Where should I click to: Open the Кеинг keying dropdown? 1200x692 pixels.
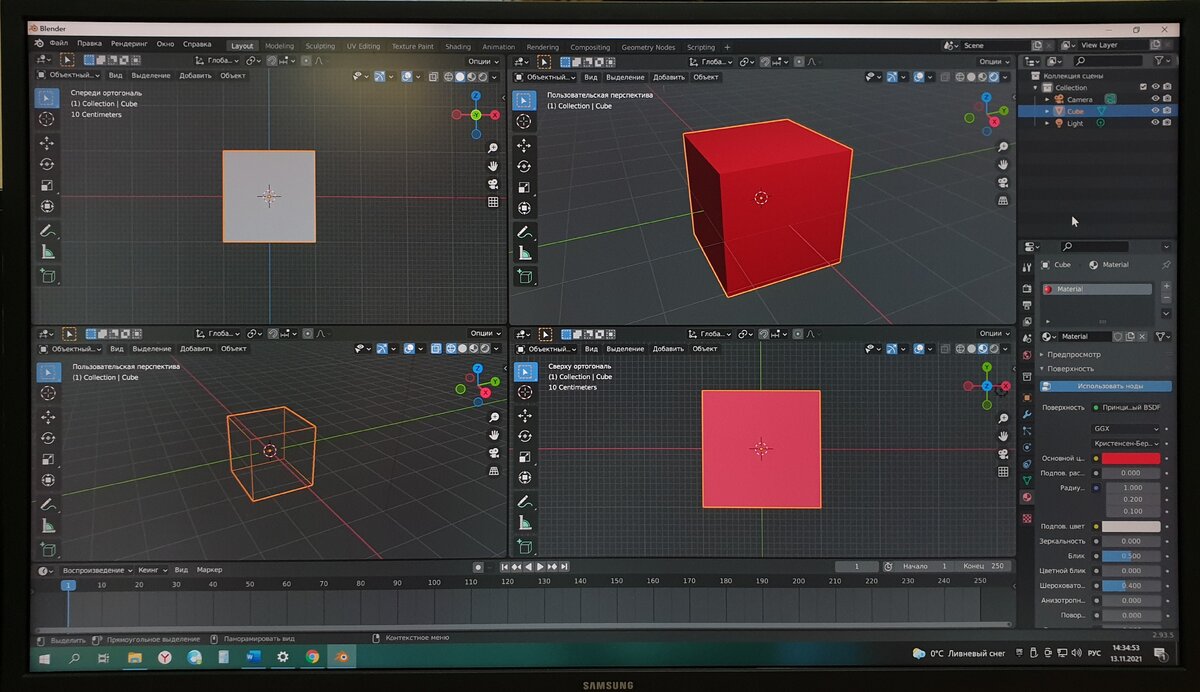(153, 570)
